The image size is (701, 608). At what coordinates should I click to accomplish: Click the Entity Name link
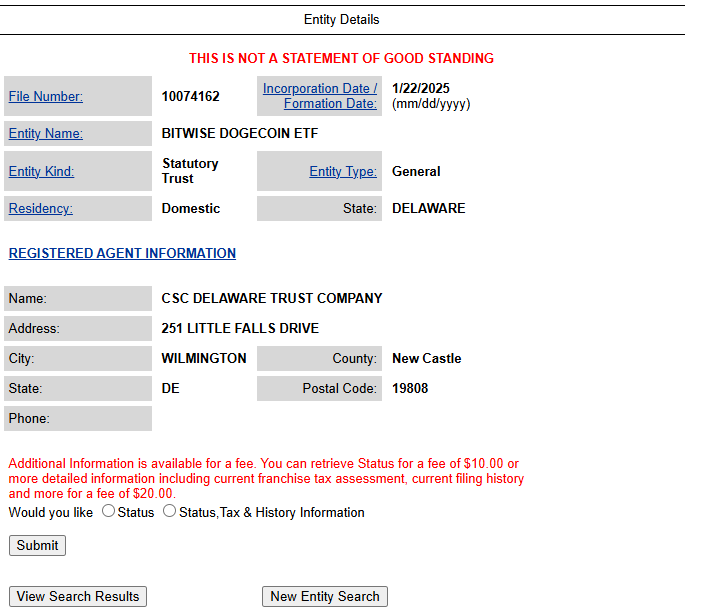(x=46, y=133)
